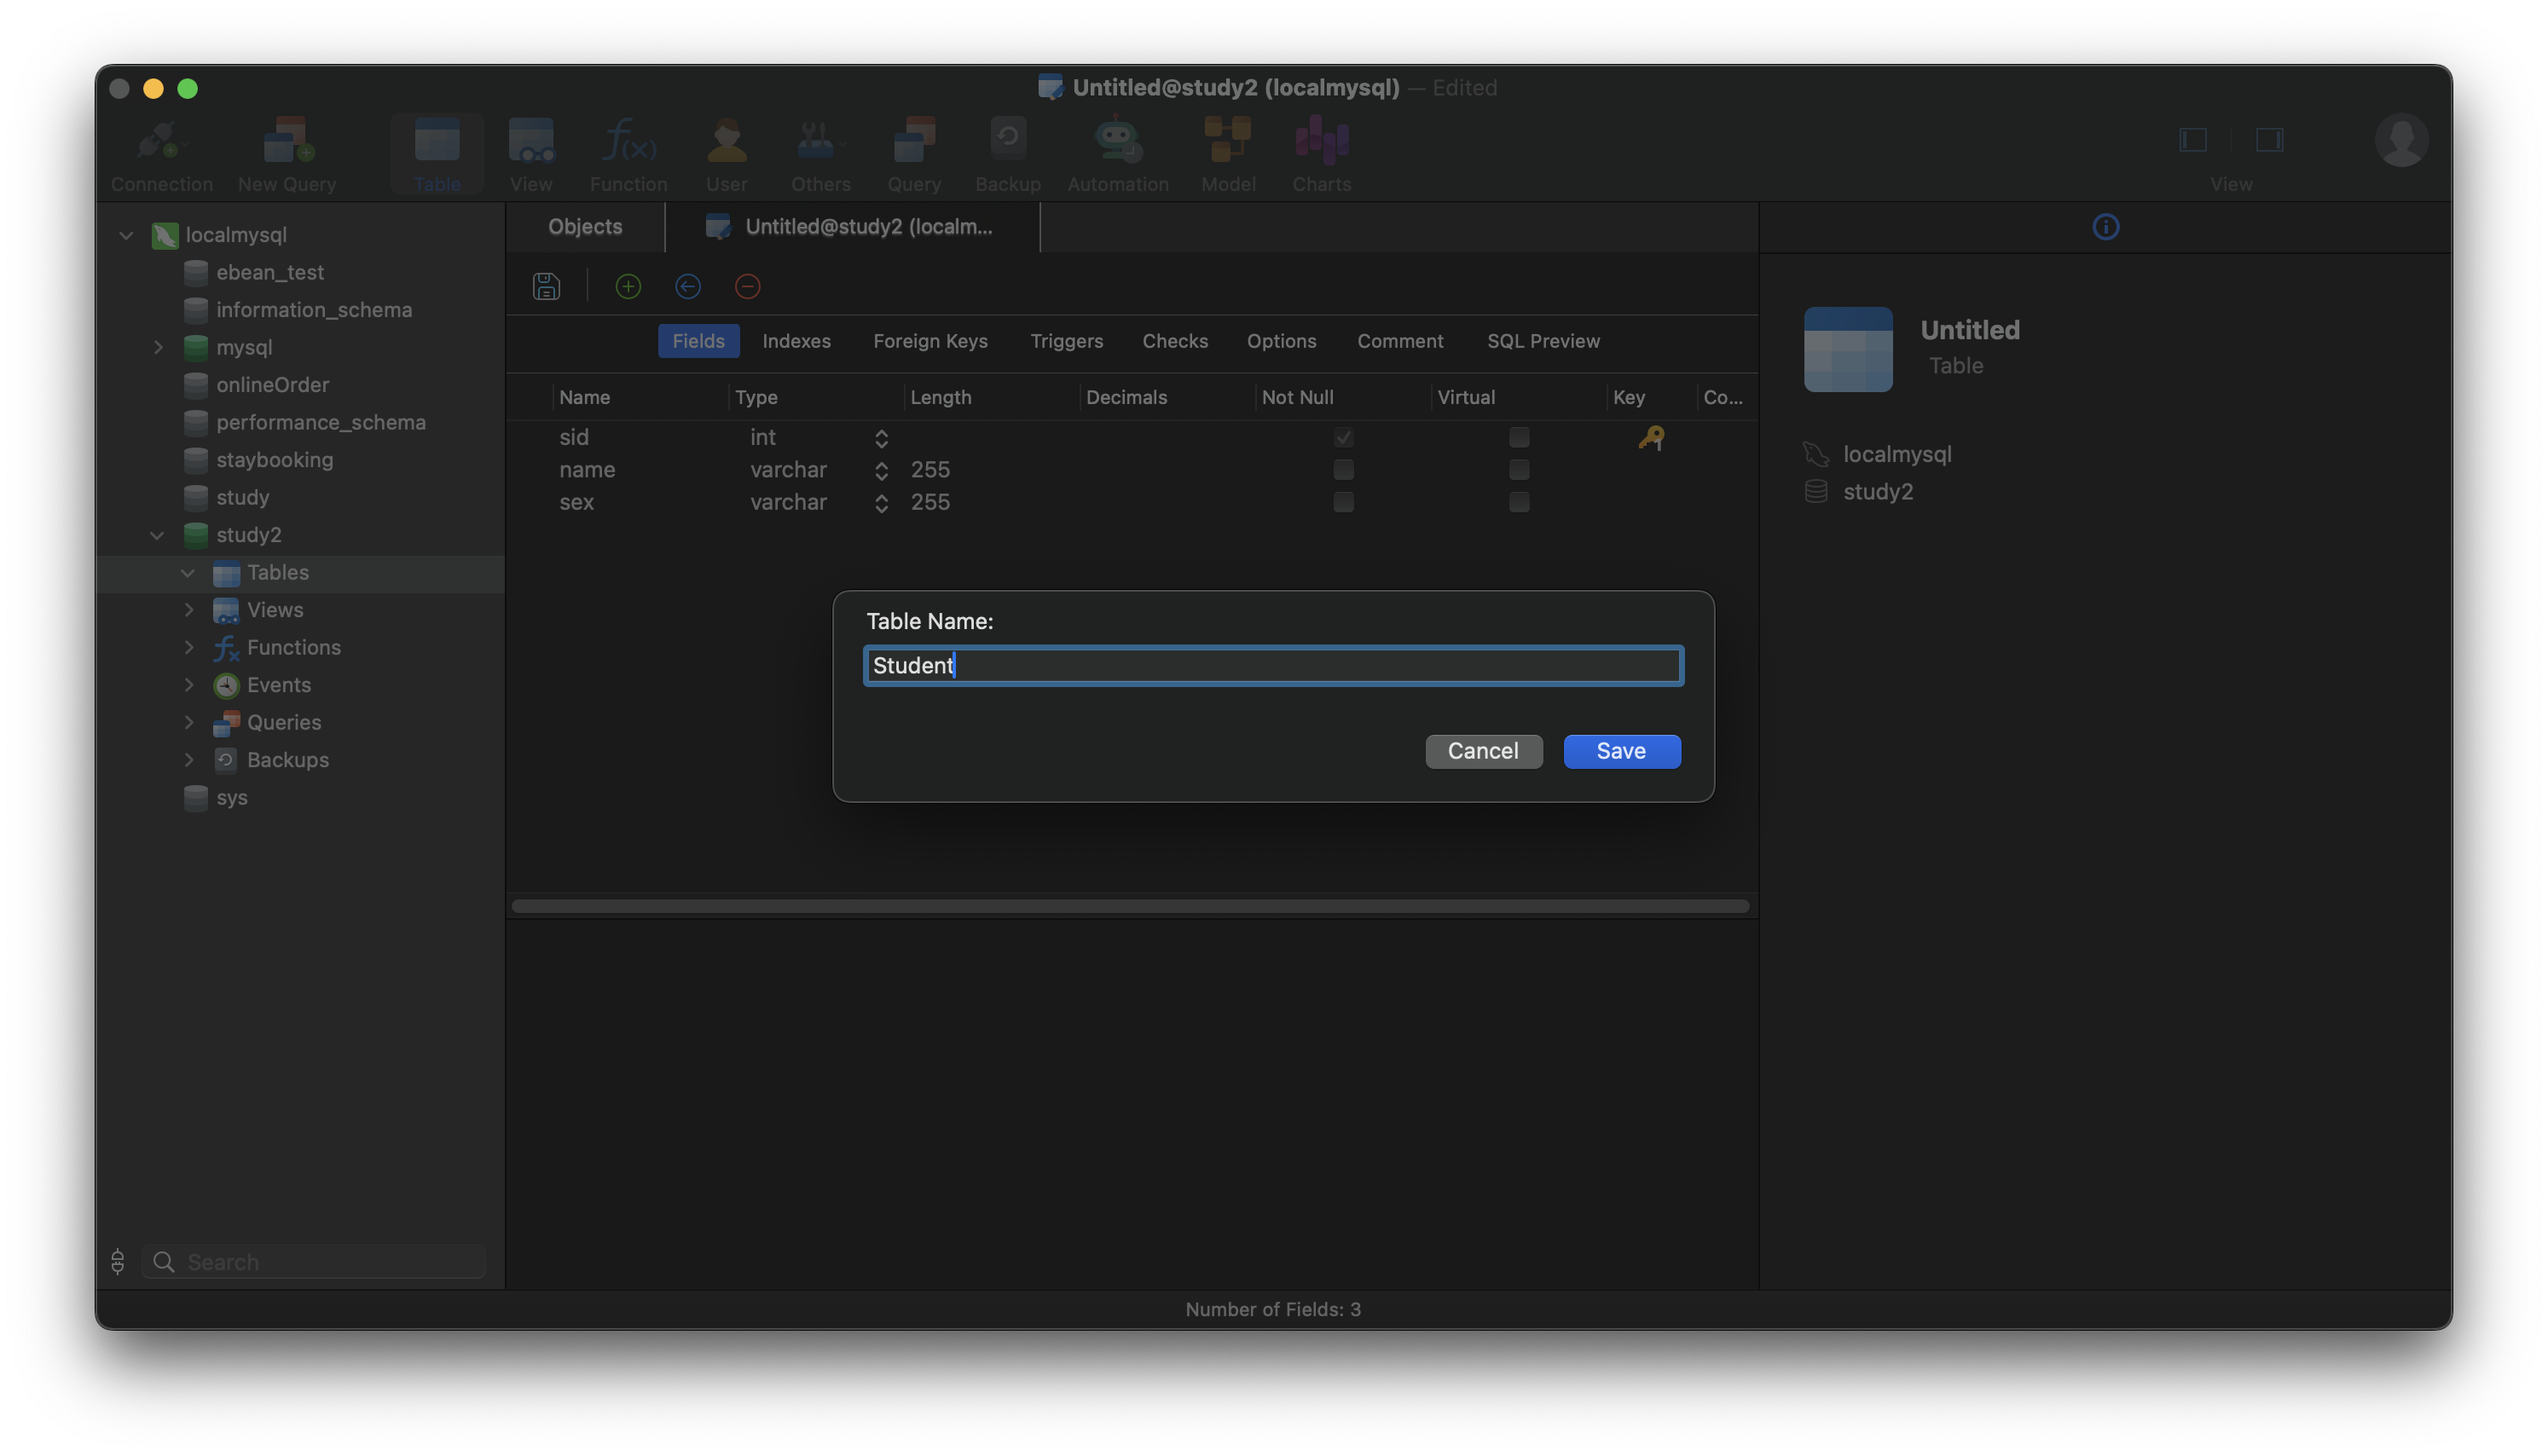The width and height of the screenshot is (2548, 1456).
Task: Click the Save button in the dialog
Action: [1620, 751]
